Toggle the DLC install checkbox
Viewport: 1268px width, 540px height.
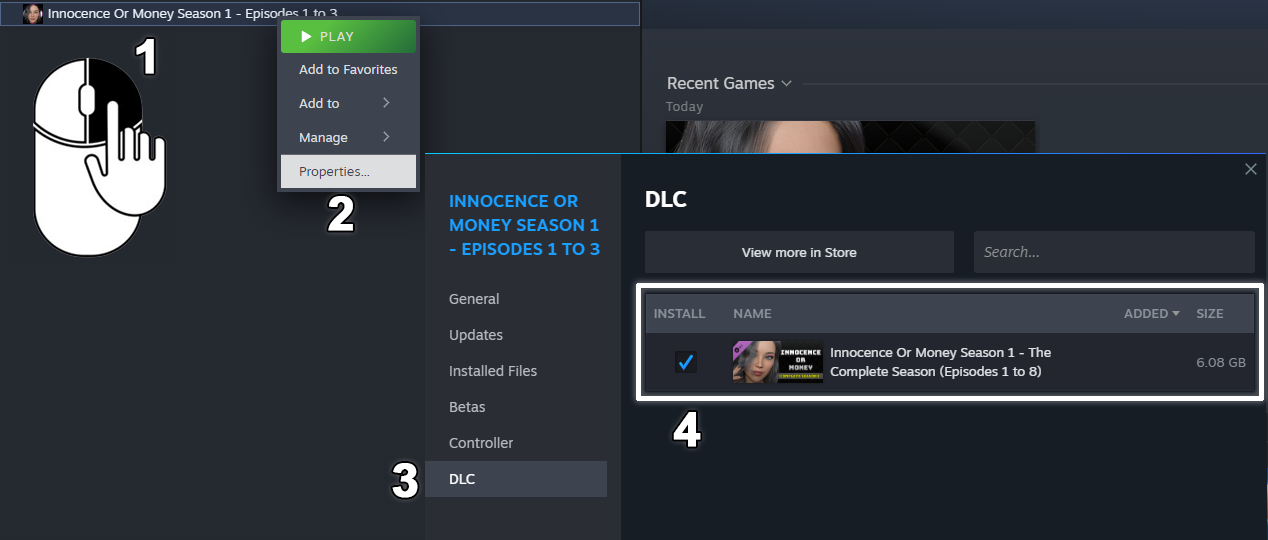pyautogui.click(x=685, y=362)
